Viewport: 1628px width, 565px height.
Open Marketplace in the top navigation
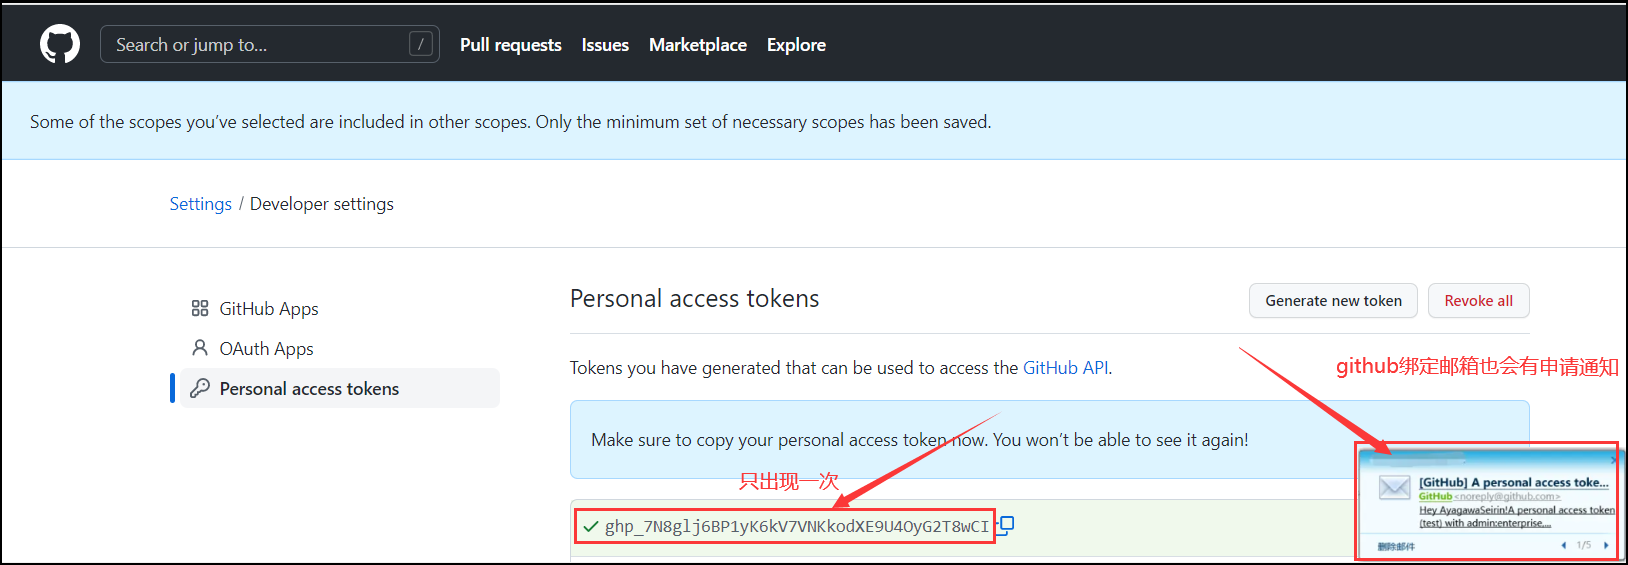point(698,45)
